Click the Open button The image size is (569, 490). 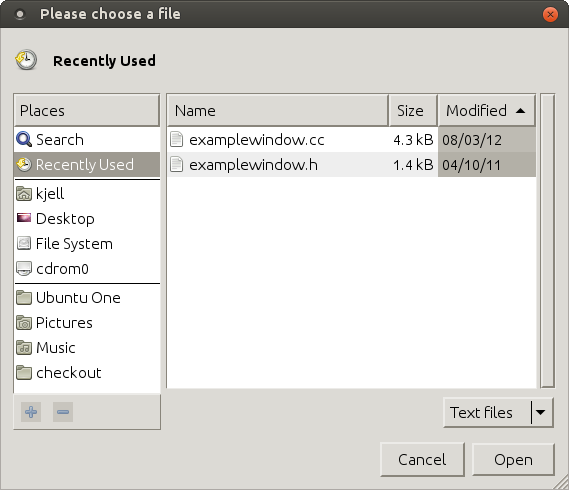(x=513, y=460)
